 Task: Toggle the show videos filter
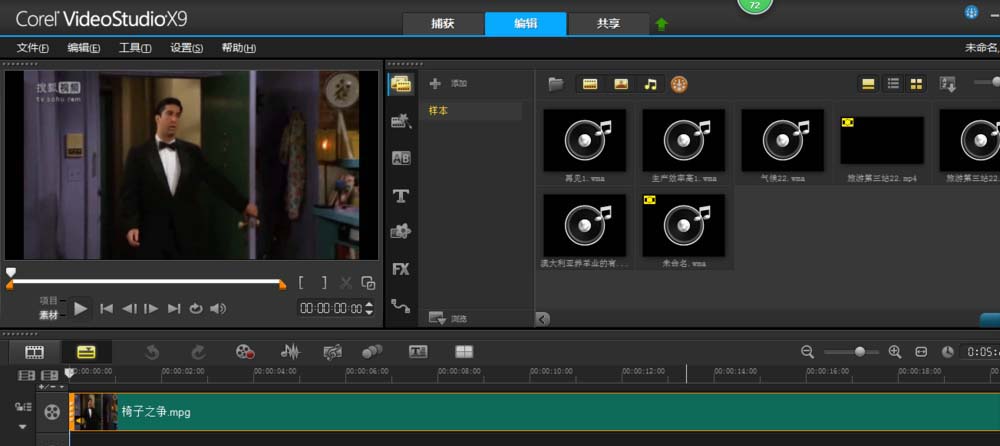pos(590,84)
